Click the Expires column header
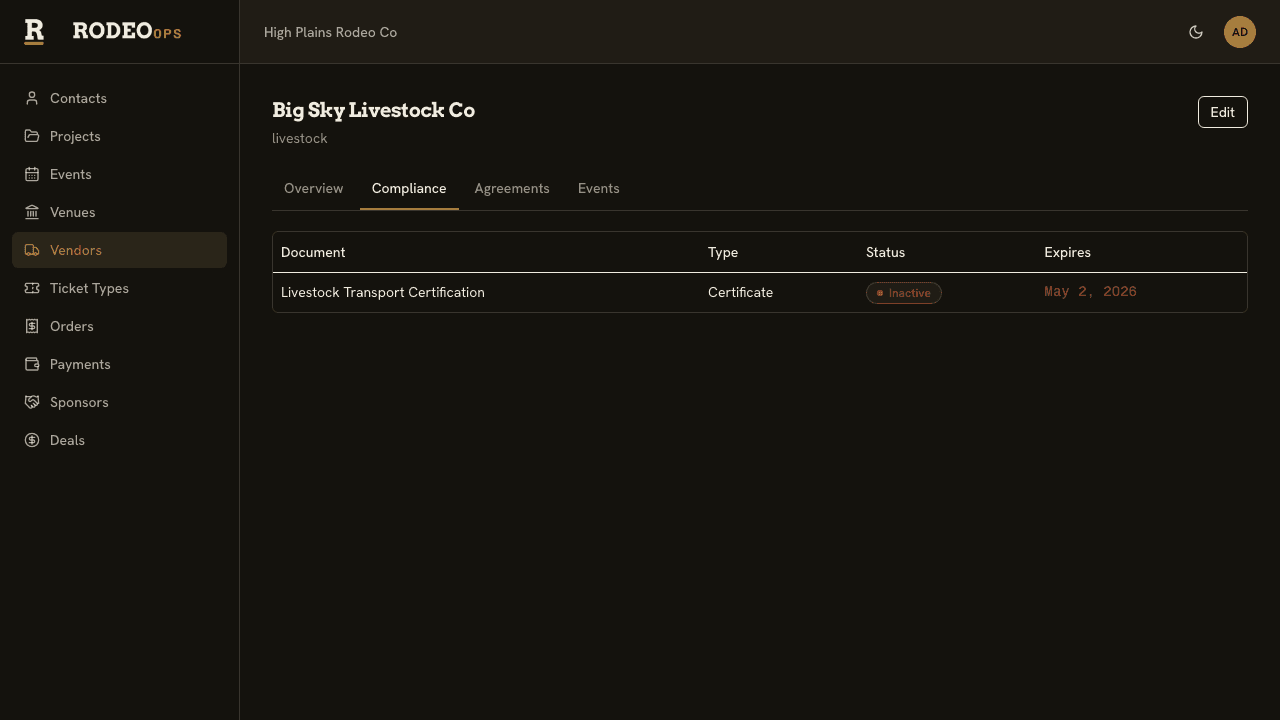Image resolution: width=1280 pixels, height=720 pixels. click(1067, 252)
